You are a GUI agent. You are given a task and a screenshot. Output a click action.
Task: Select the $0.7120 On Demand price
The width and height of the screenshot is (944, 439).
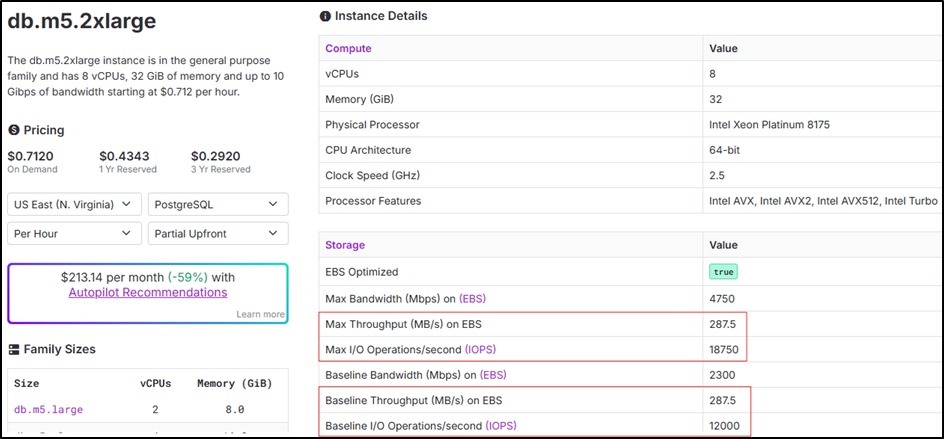coord(30,156)
